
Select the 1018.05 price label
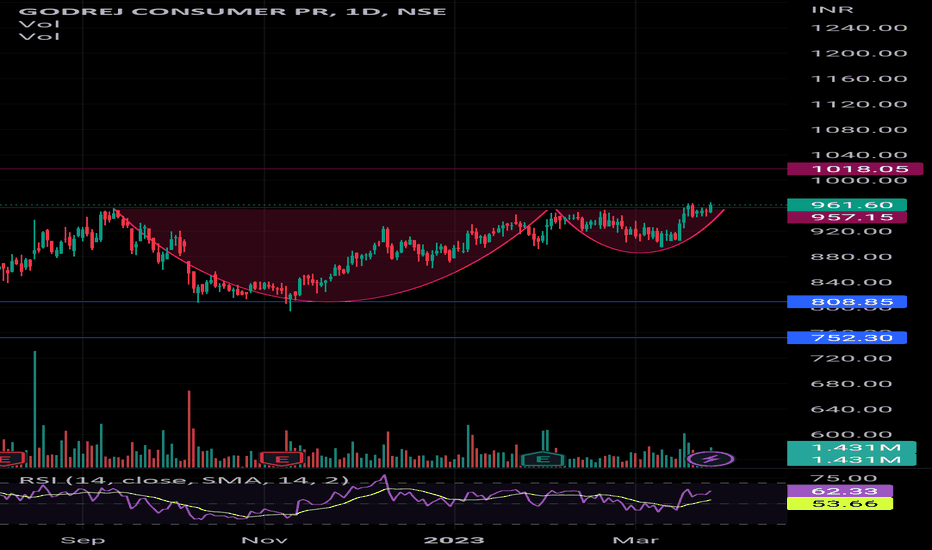coord(855,169)
